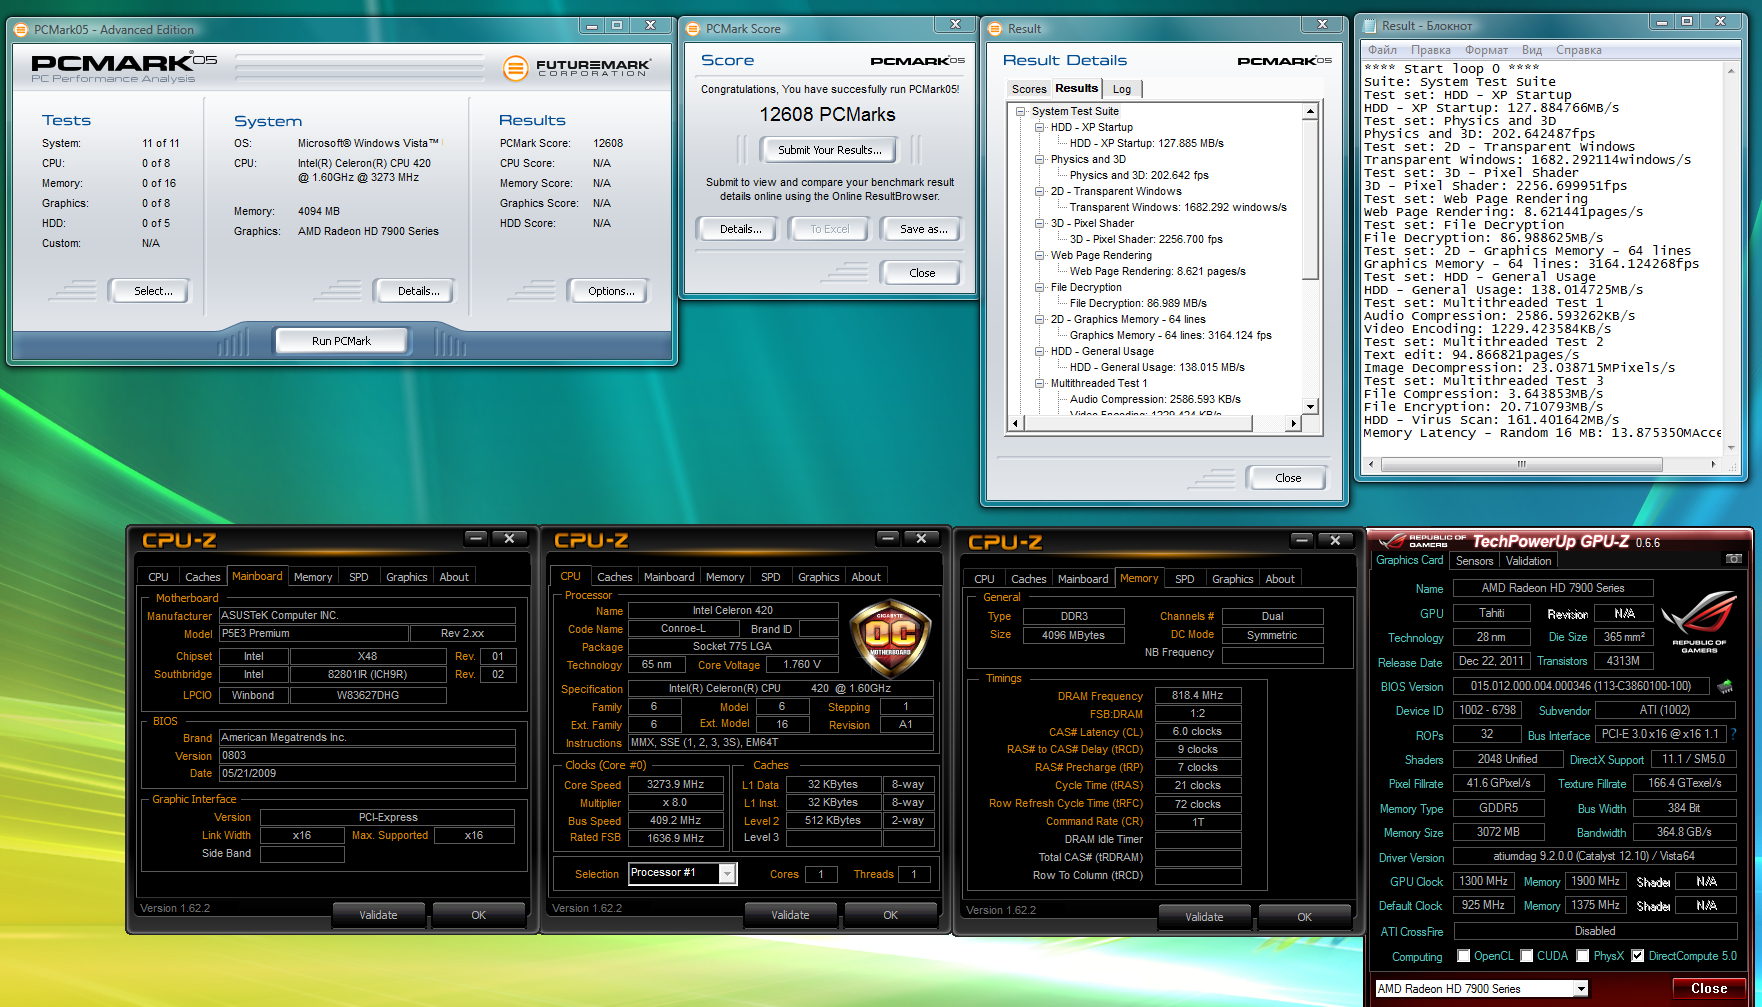Collapse the Web Page Rendering node
The image size is (1762, 1007).
(1040, 256)
